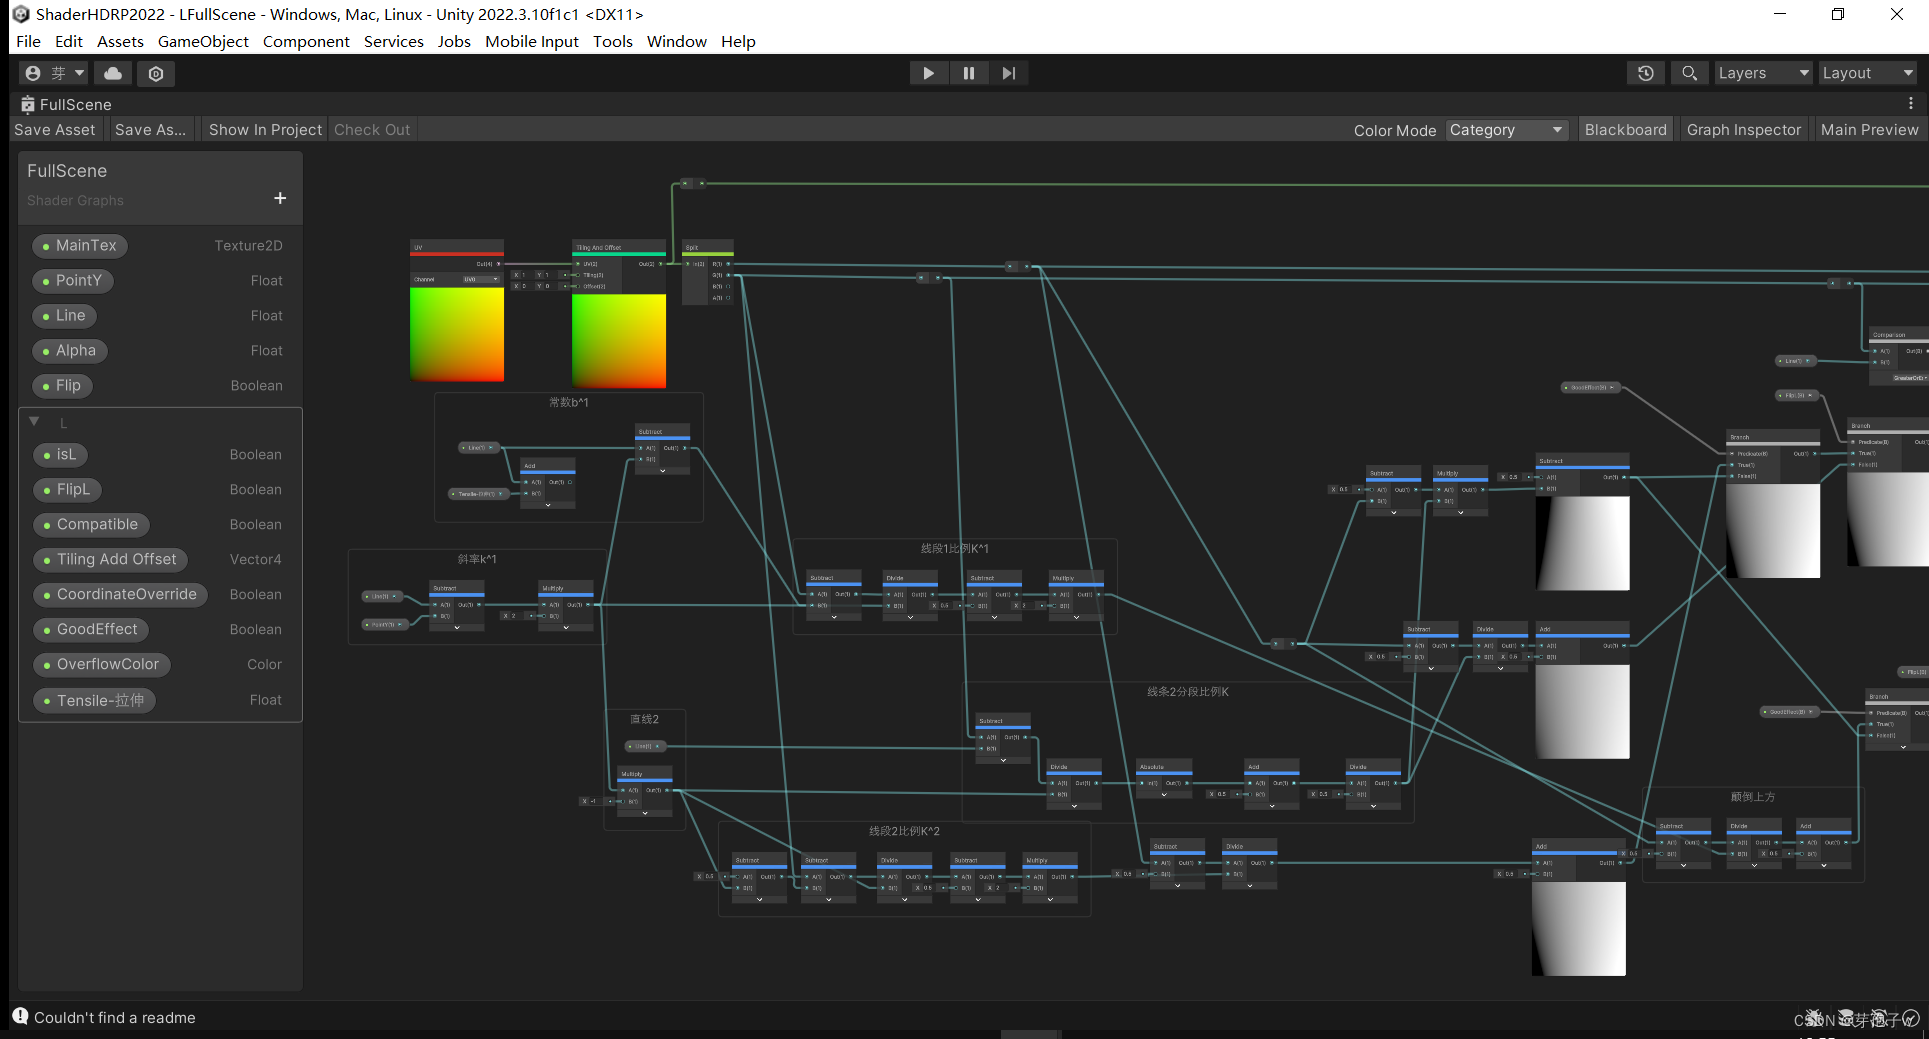Toggle the Main Preview panel
Screen dimensions: 1929x1039
click(x=1869, y=130)
